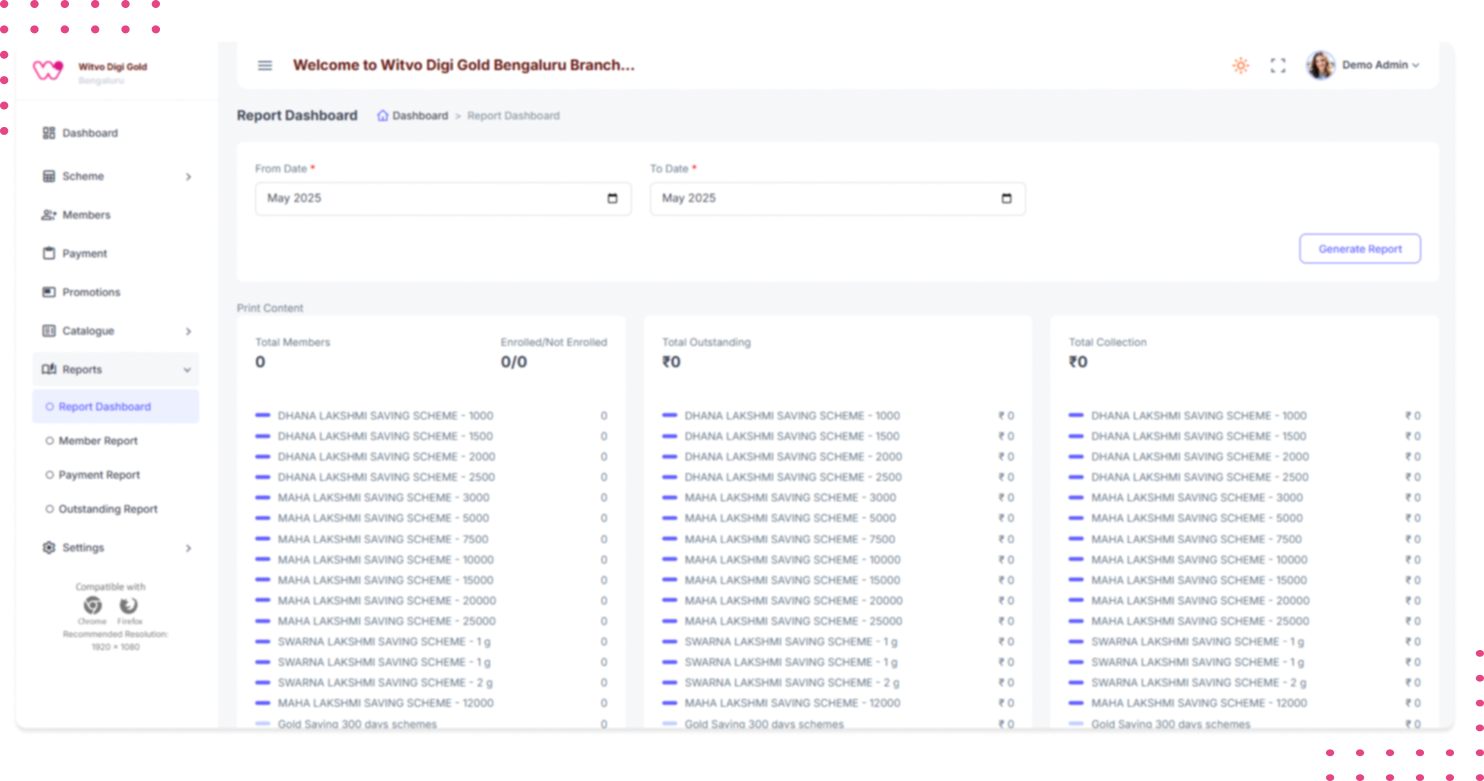The image size is (1484, 781).
Task: Open the Demo Admin dropdown
Action: point(1380,65)
